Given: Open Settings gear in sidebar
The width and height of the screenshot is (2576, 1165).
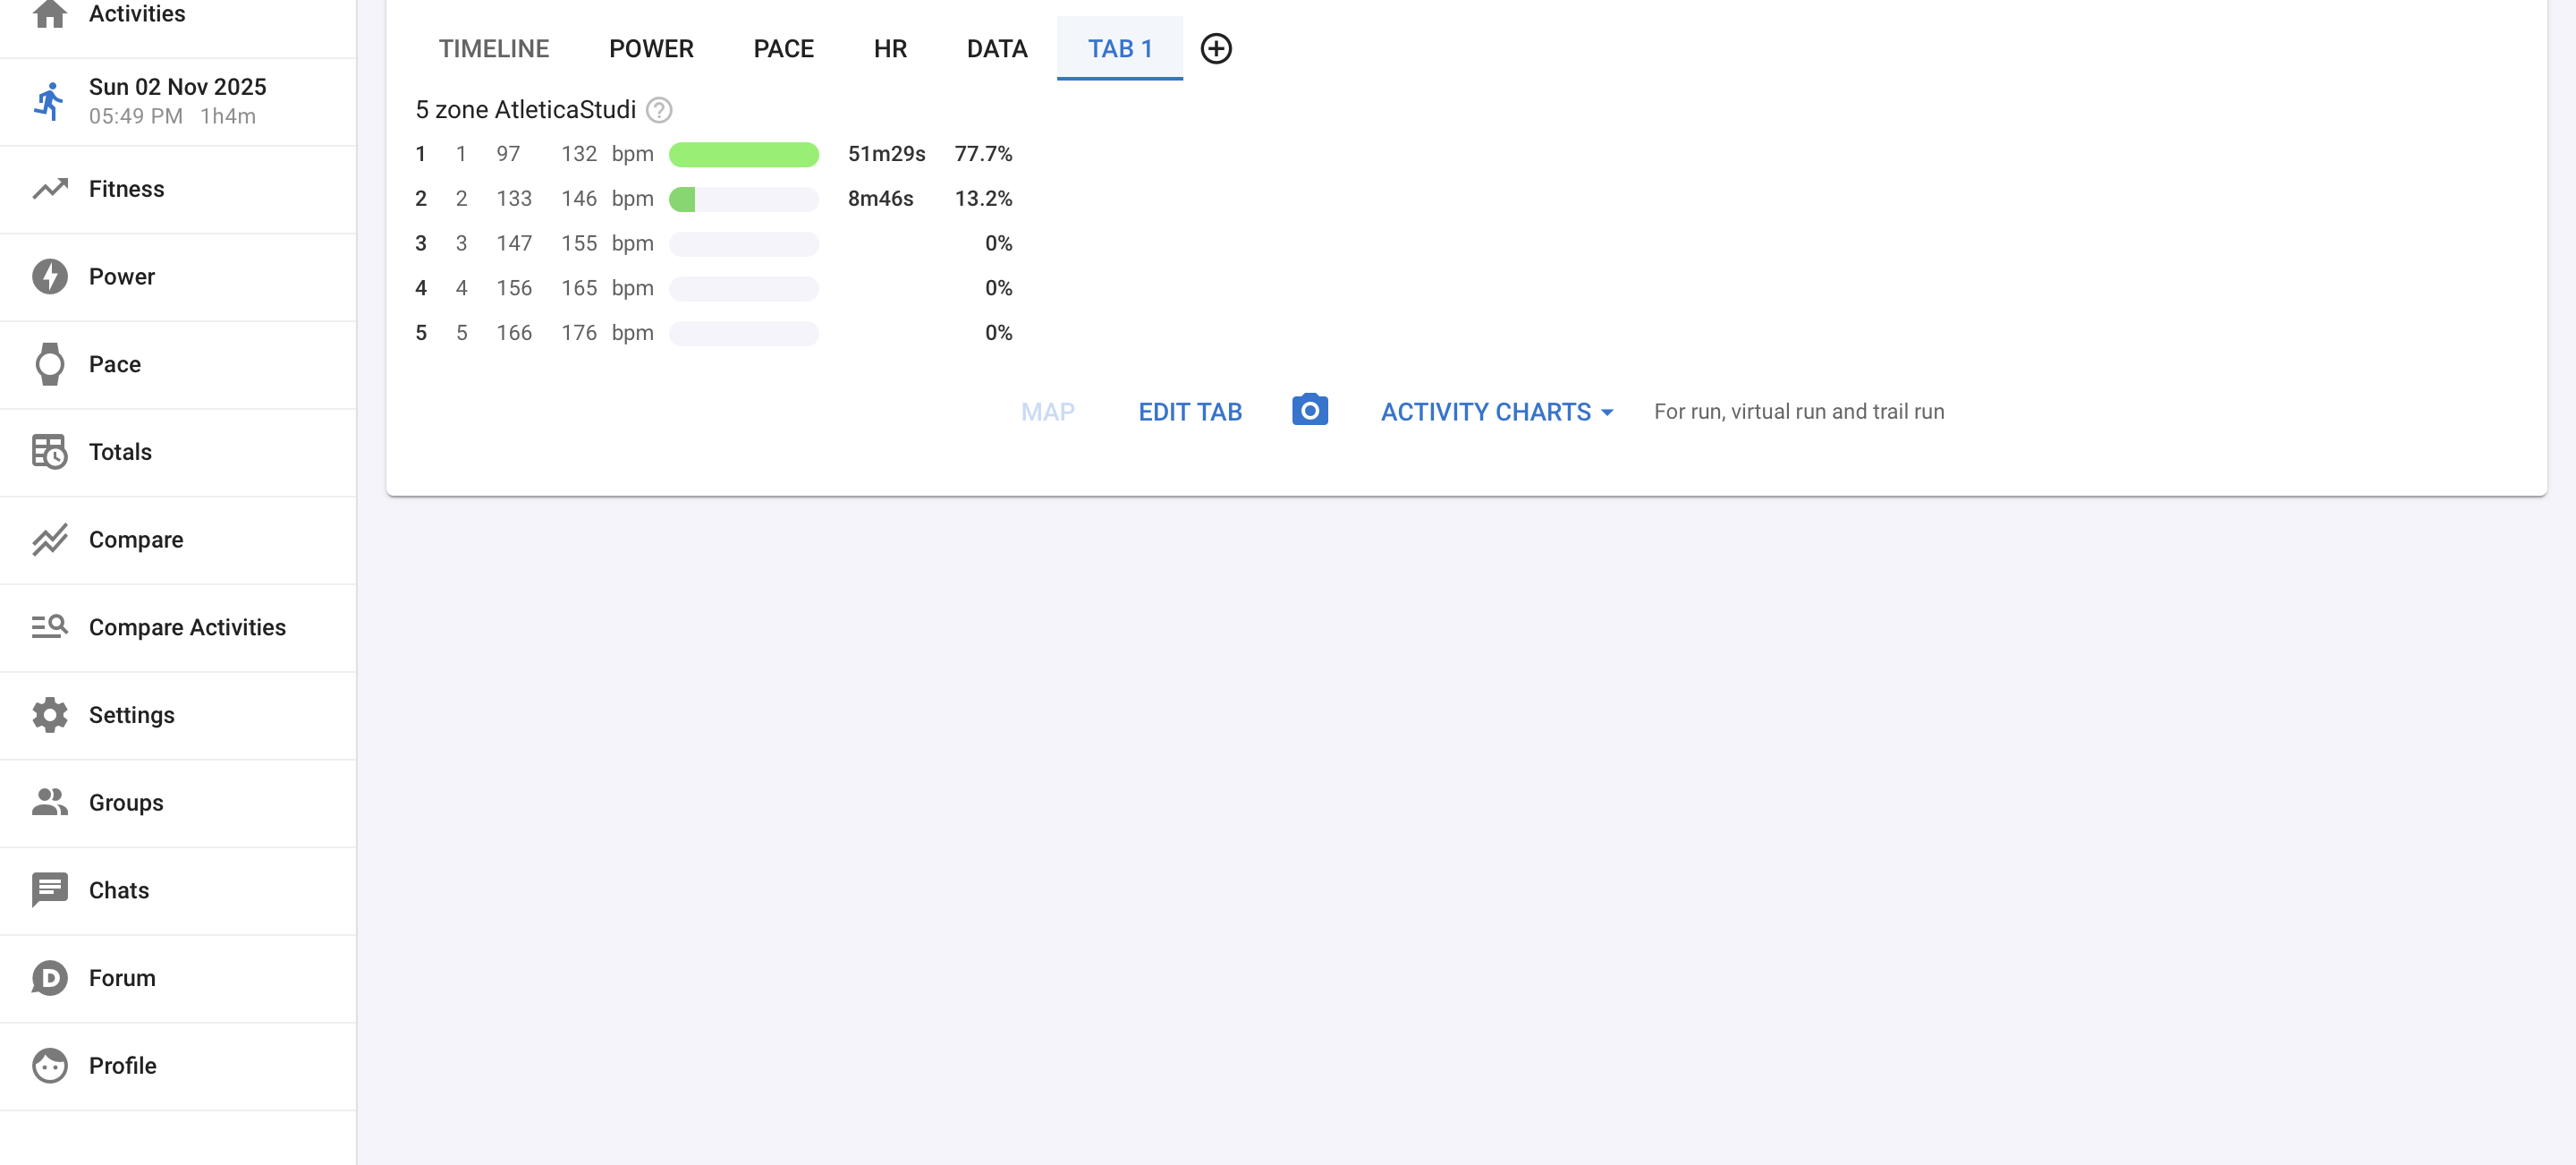Looking at the screenshot, I should 49,715.
